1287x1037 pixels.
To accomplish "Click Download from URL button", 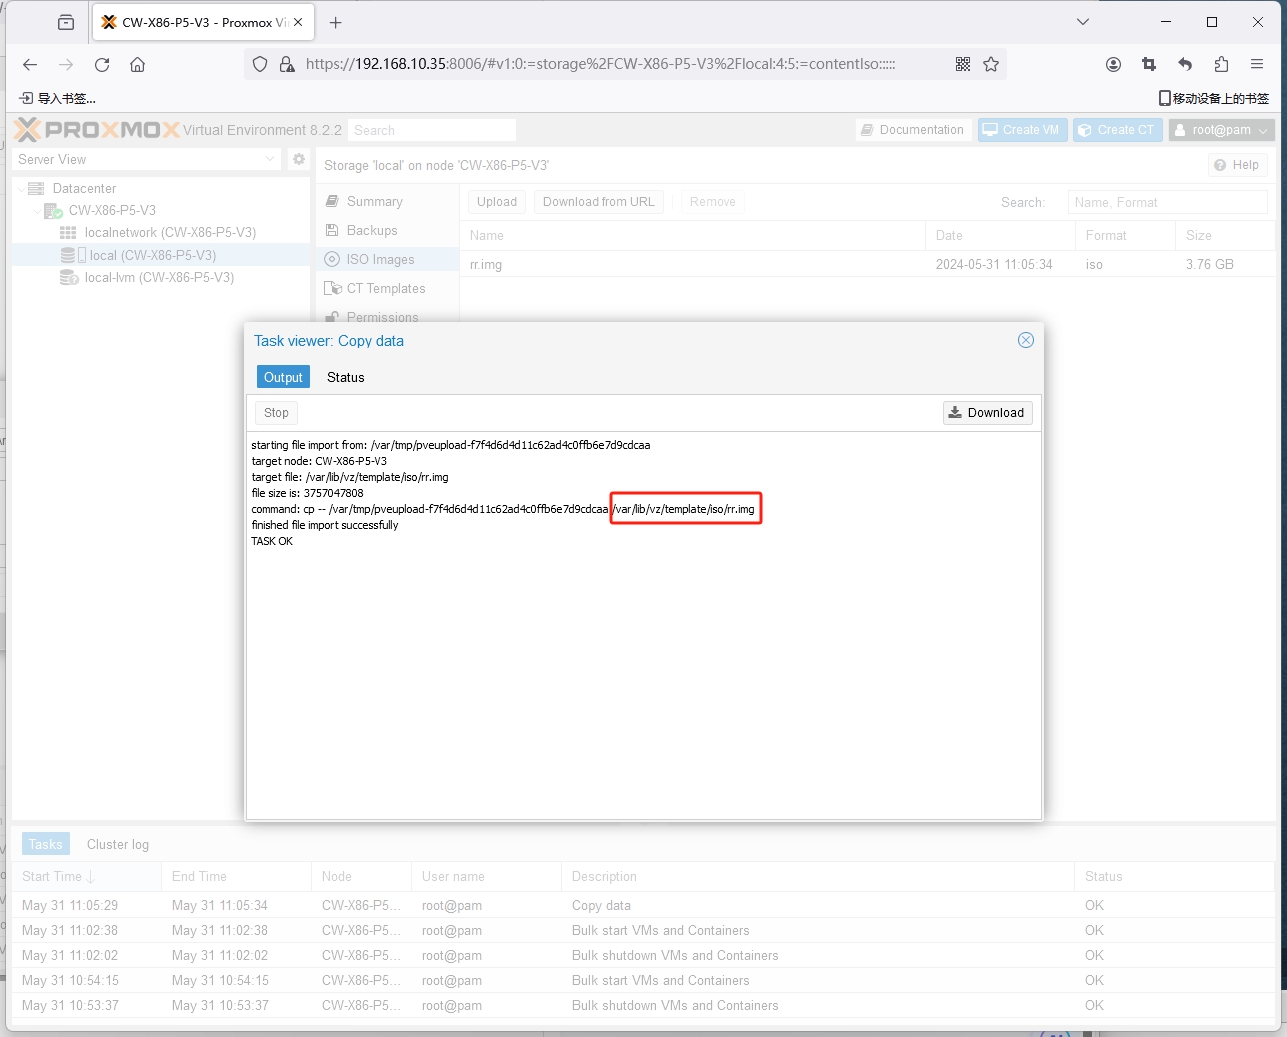I will point(598,202).
